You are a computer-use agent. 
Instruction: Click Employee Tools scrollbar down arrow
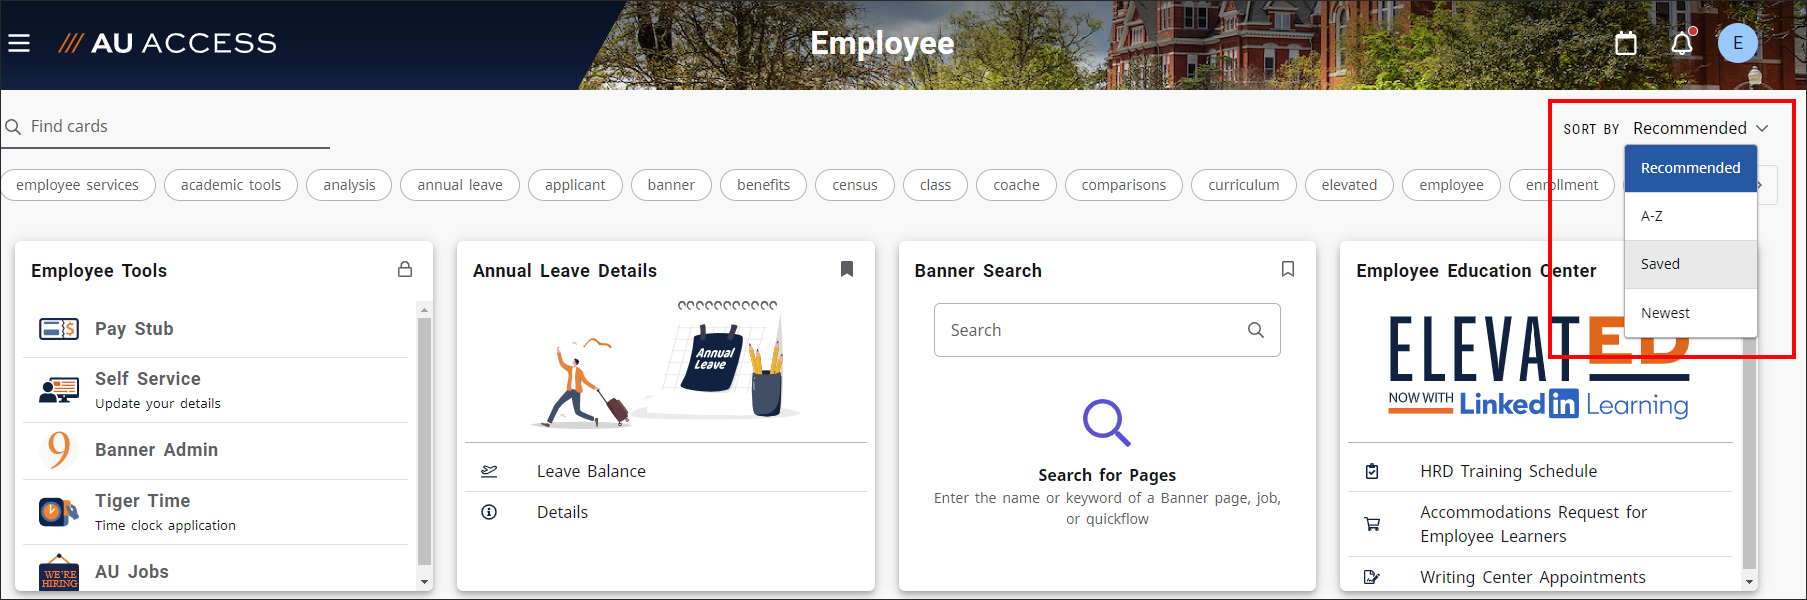(x=424, y=582)
